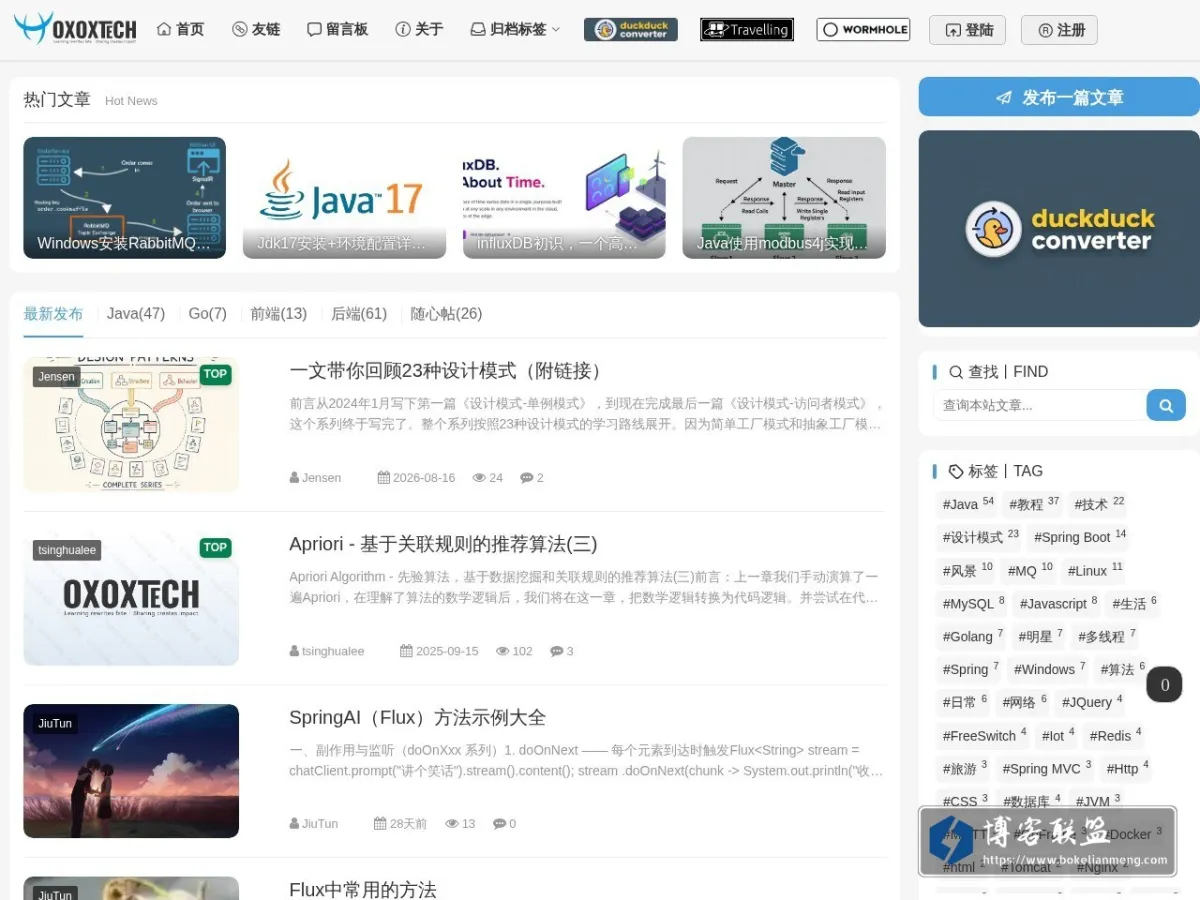
Task: Open Java使用modbus4j hot article card
Action: coord(784,198)
